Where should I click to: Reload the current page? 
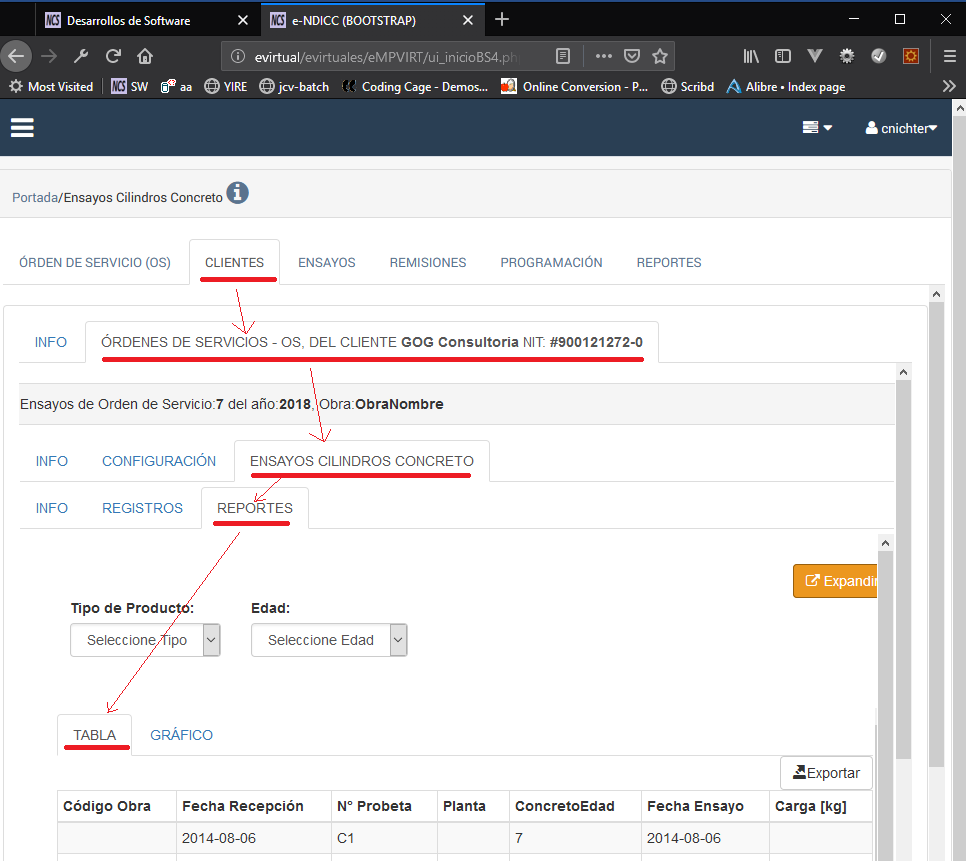coord(113,56)
